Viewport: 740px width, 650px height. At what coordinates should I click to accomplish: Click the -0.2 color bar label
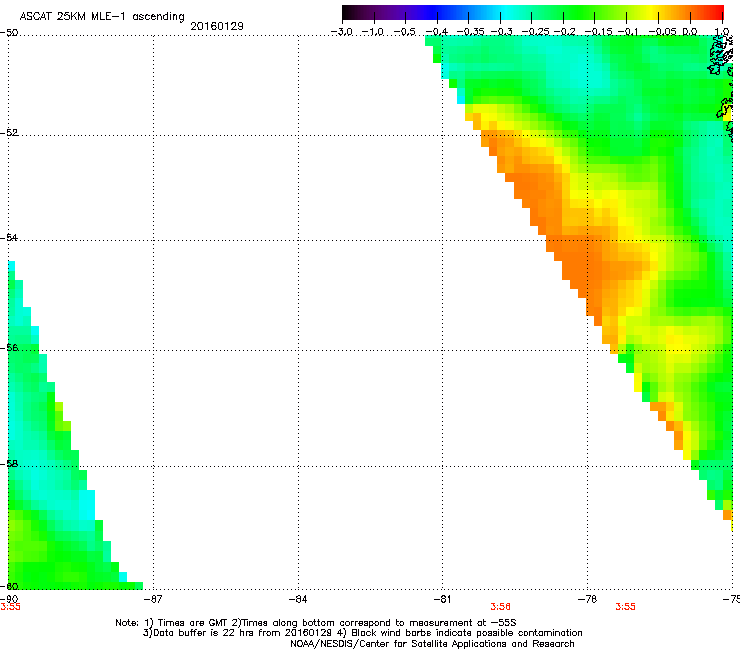click(565, 32)
